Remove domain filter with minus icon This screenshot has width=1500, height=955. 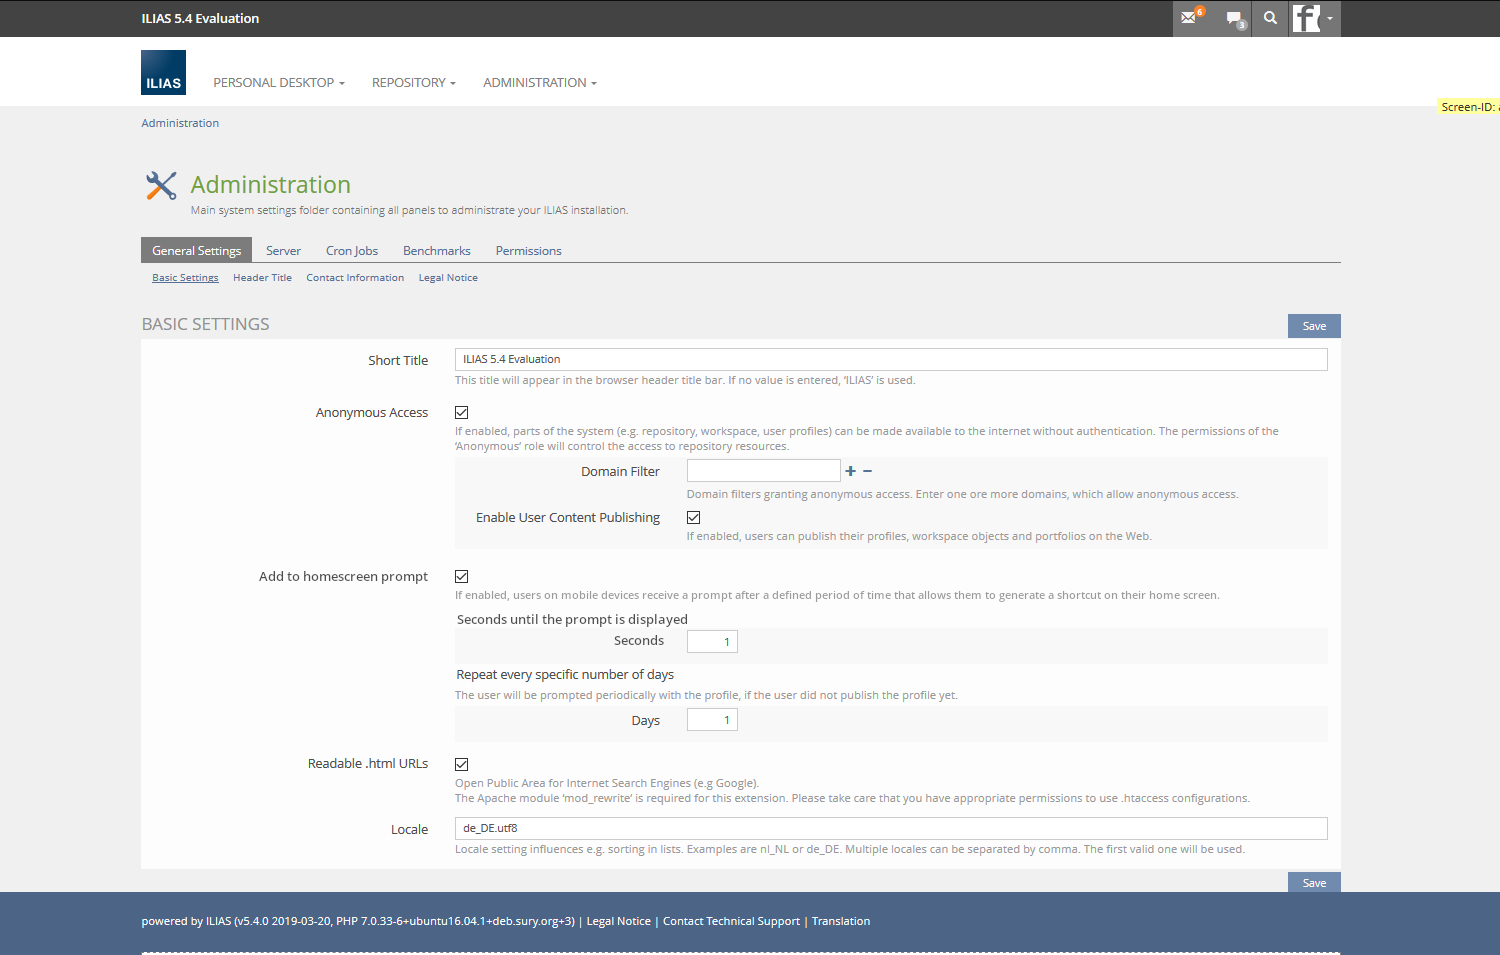coord(868,471)
